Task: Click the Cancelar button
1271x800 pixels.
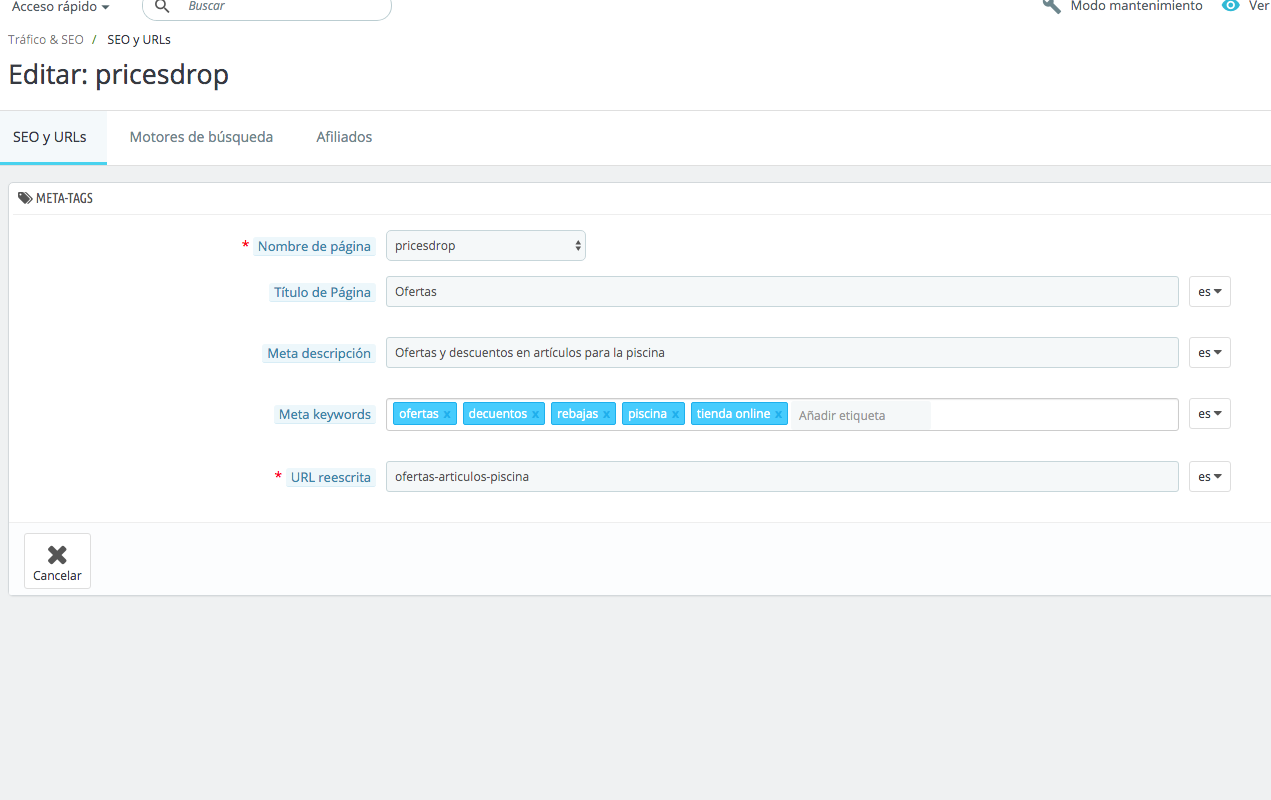Action: 57,561
